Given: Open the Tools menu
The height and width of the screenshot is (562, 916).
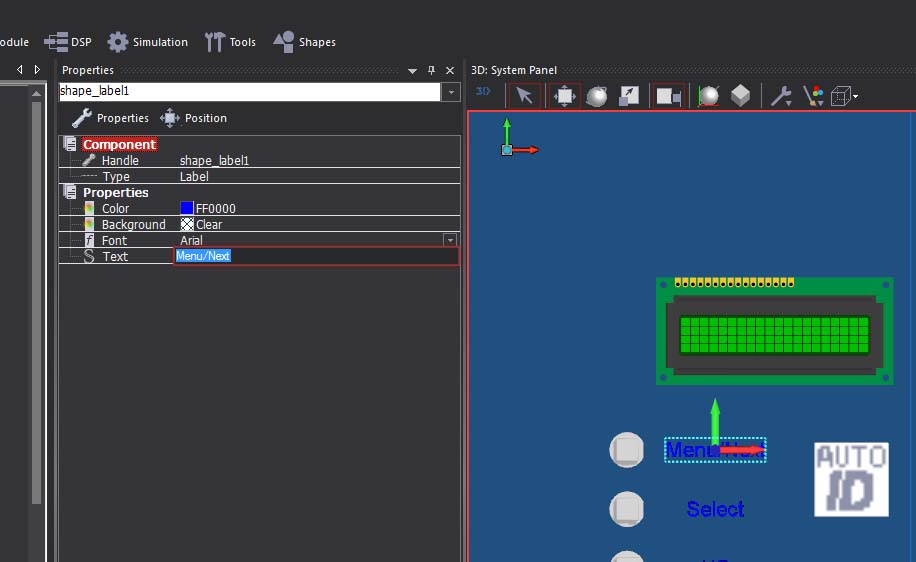Looking at the screenshot, I should [230, 42].
